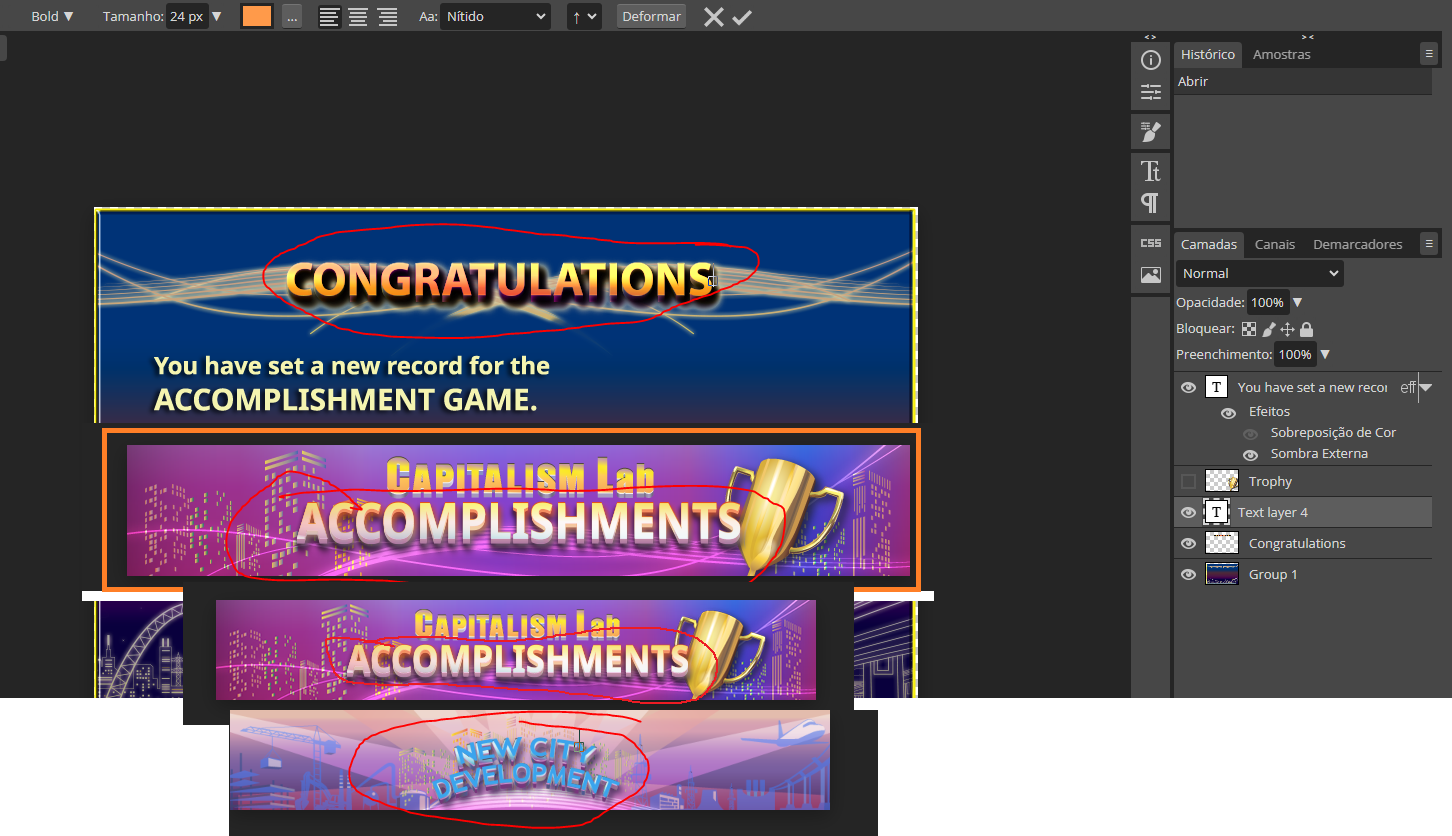The width and height of the screenshot is (1452, 836).
Task: Click the Deformar warp button
Action: tap(651, 17)
